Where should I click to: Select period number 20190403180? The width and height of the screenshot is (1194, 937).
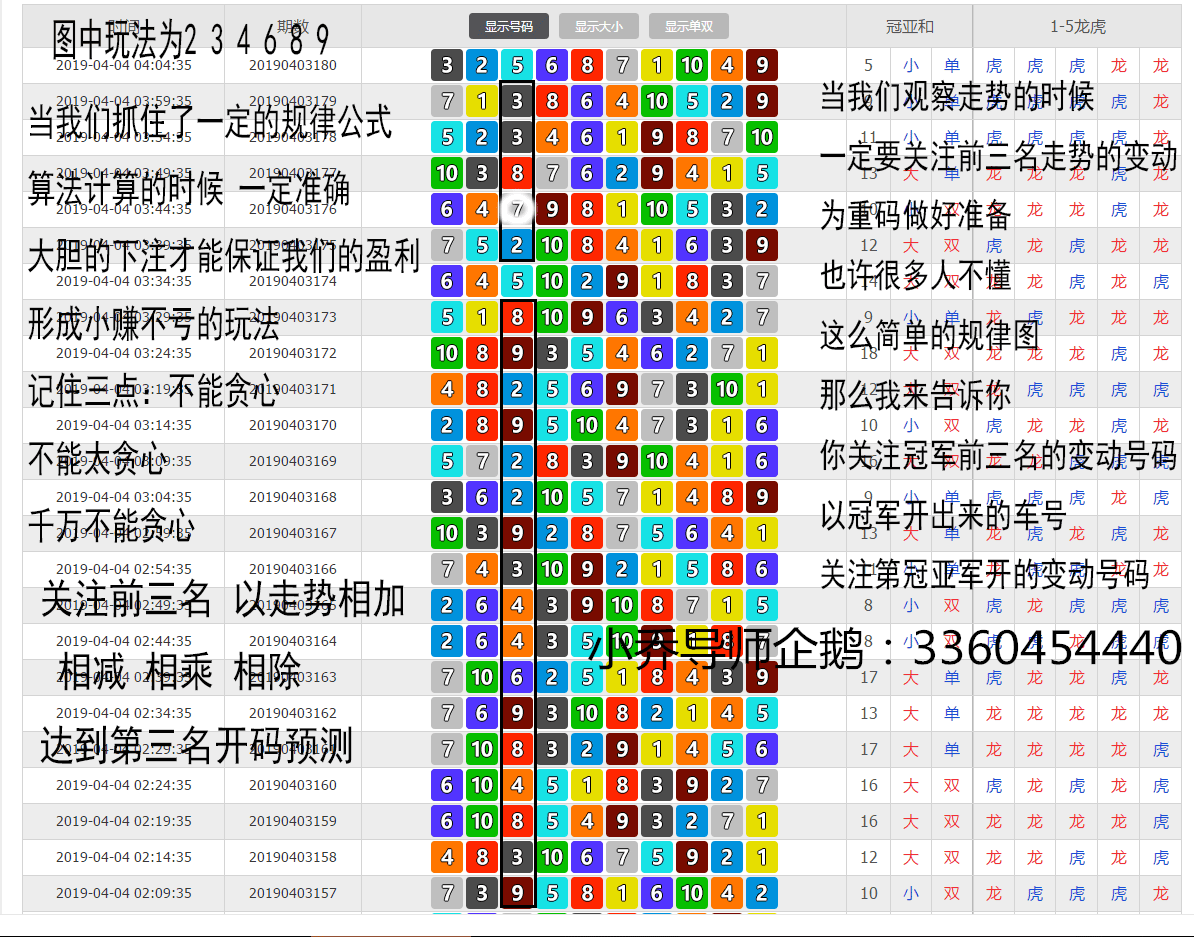coord(292,66)
